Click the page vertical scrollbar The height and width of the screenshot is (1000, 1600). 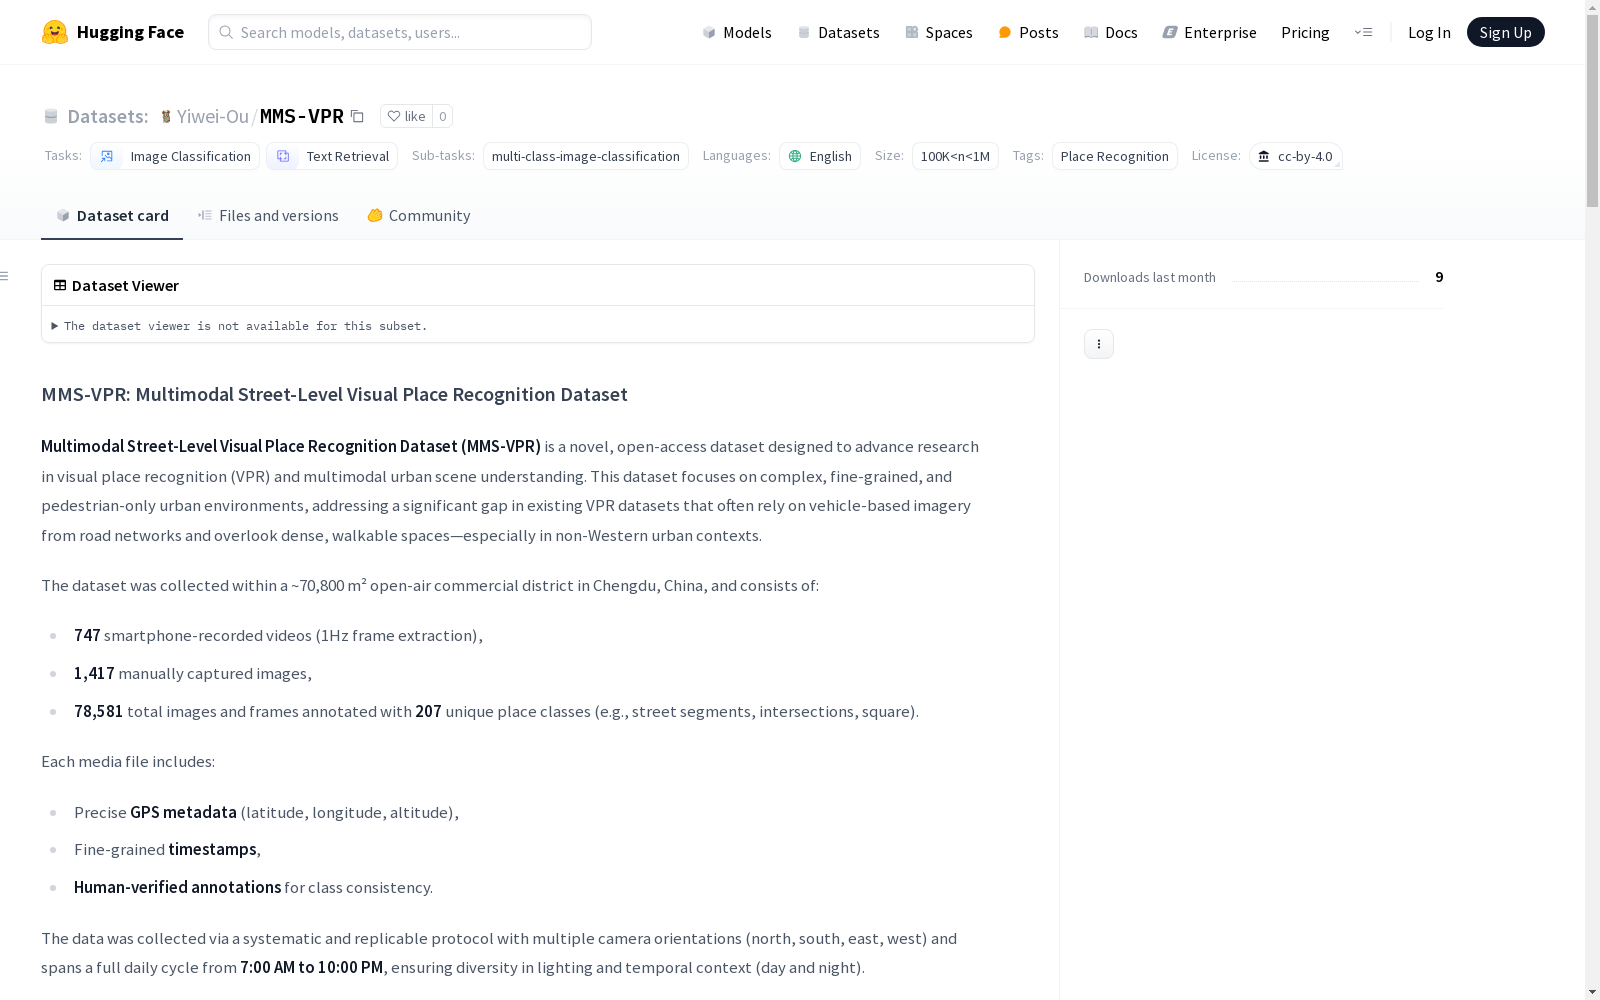(x=1592, y=500)
